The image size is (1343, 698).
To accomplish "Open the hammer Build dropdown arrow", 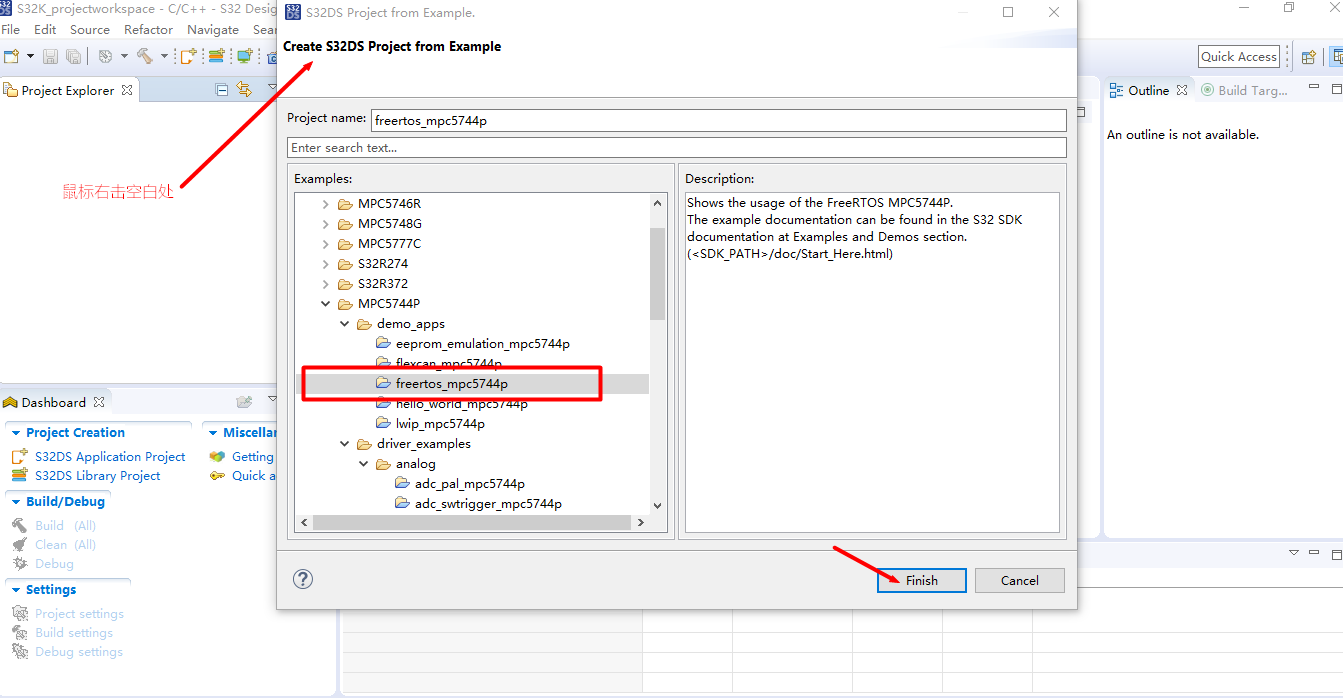I will 164,57.
